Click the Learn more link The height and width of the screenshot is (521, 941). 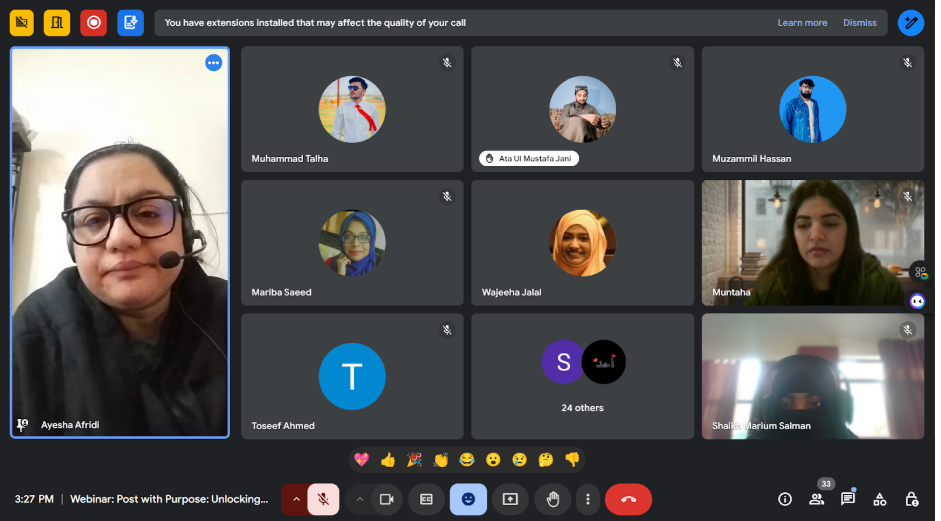[802, 23]
